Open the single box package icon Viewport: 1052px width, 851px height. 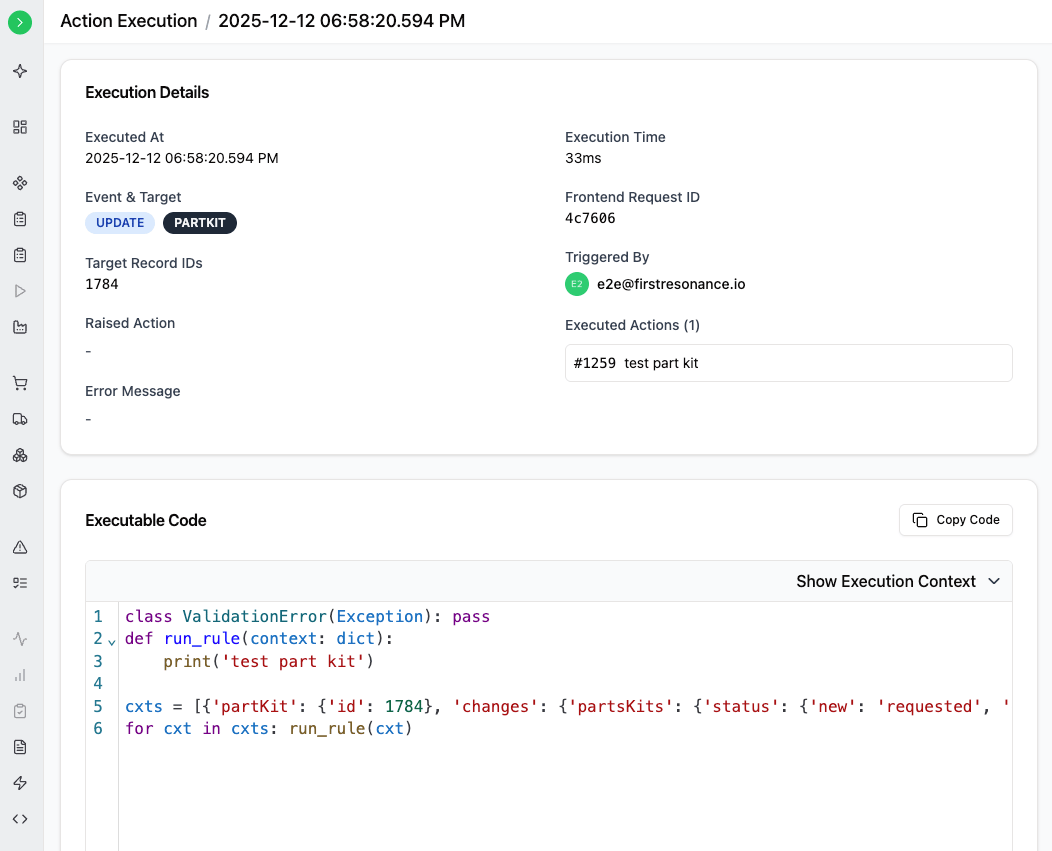coord(20,491)
